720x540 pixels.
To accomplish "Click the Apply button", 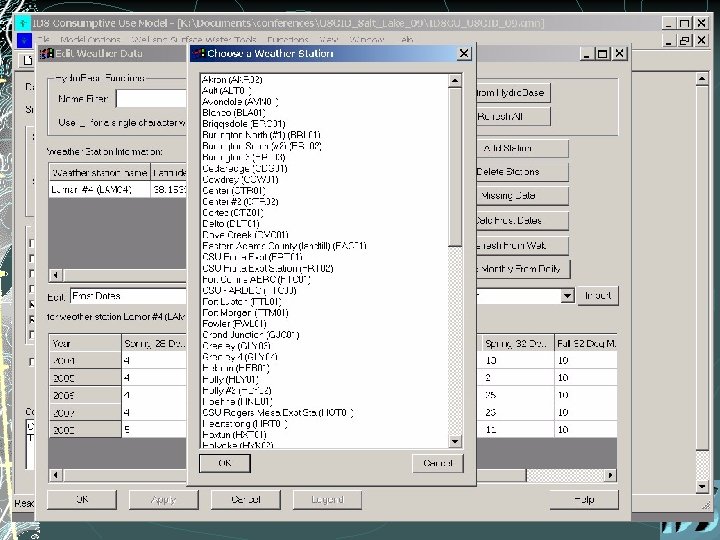I will click(x=163, y=499).
